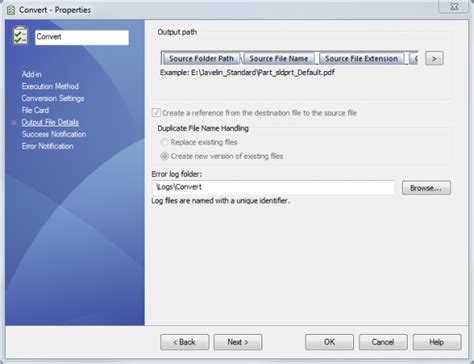Click the Cancel button

tap(383, 342)
